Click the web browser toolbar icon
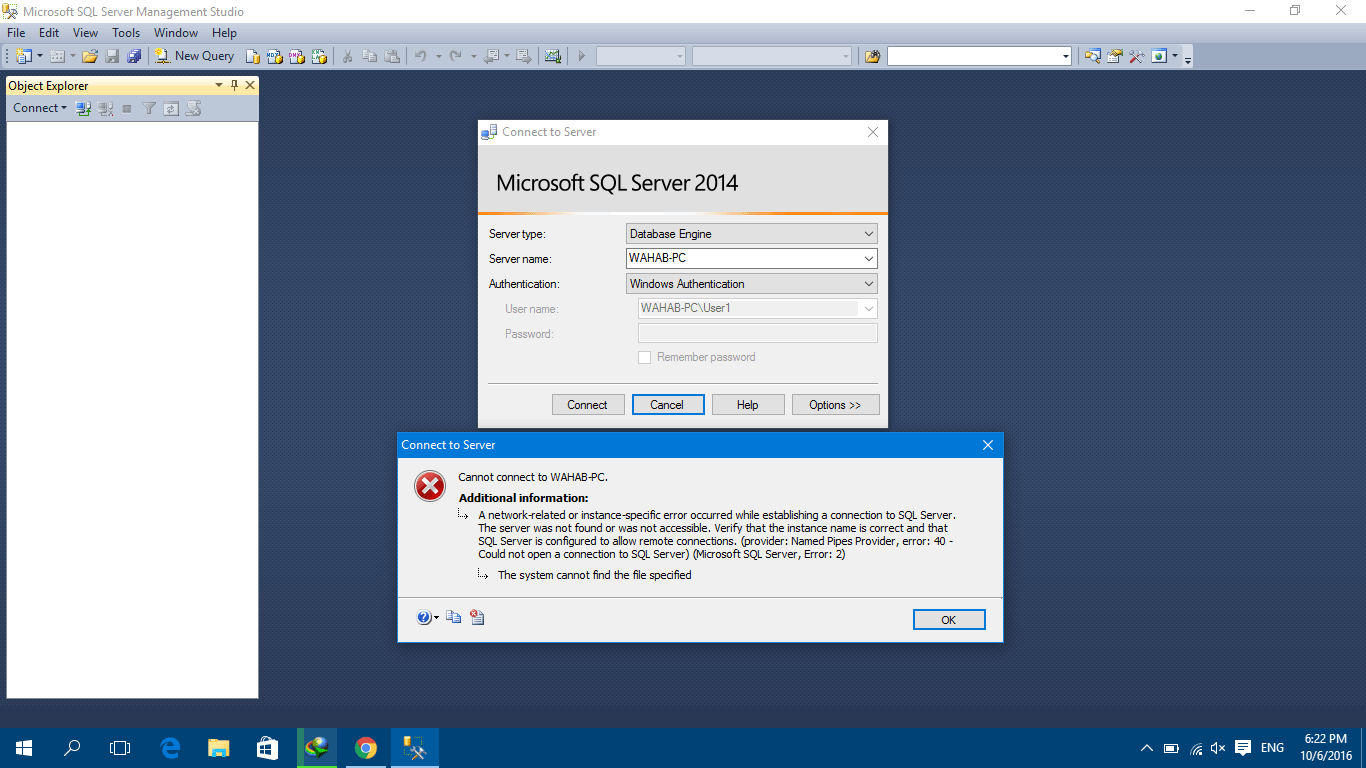The image size is (1366, 768). point(1159,56)
